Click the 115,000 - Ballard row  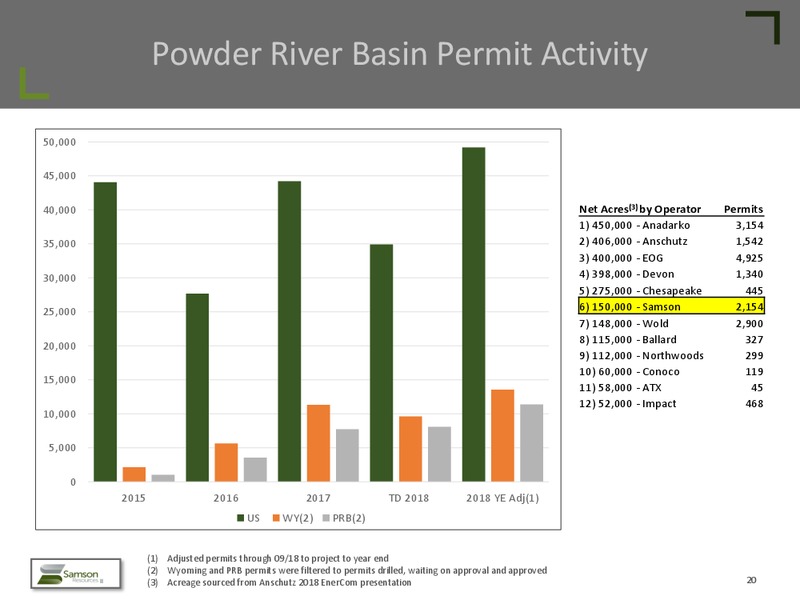[671, 340]
